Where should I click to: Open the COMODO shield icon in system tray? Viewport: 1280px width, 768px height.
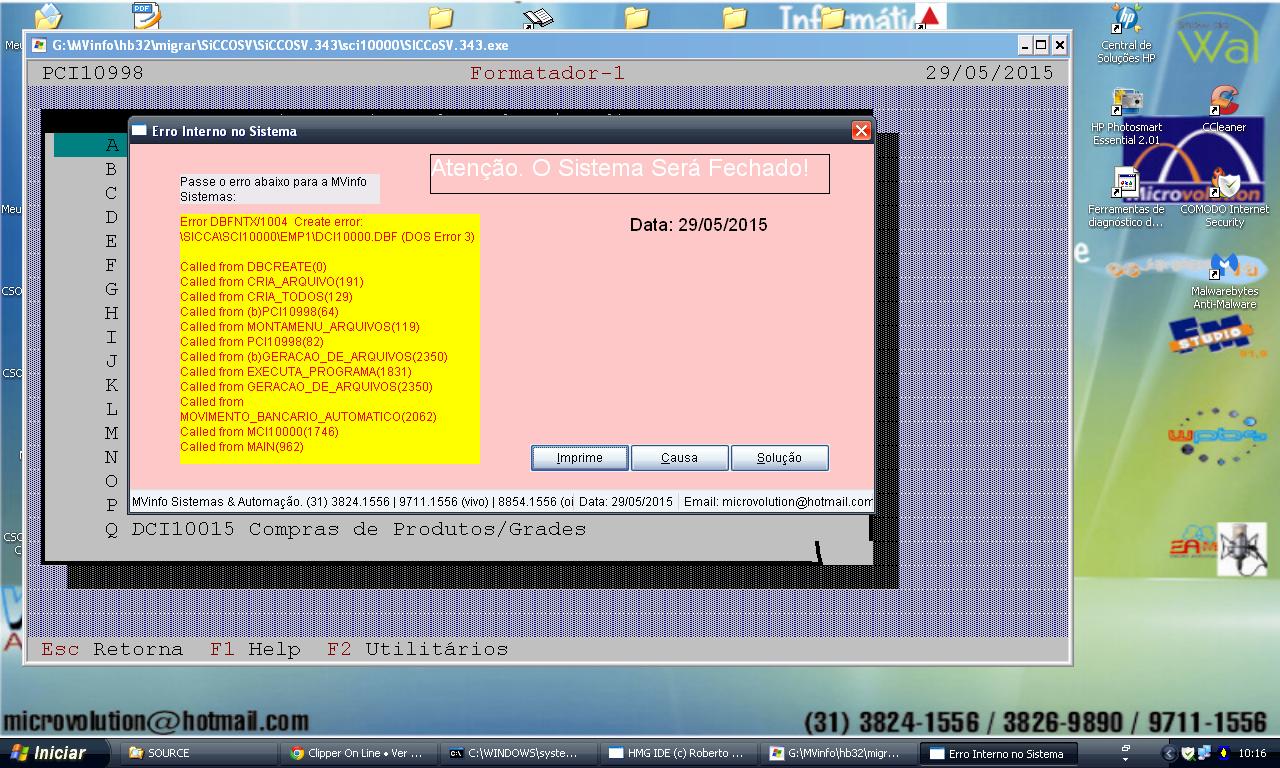click(x=1188, y=753)
